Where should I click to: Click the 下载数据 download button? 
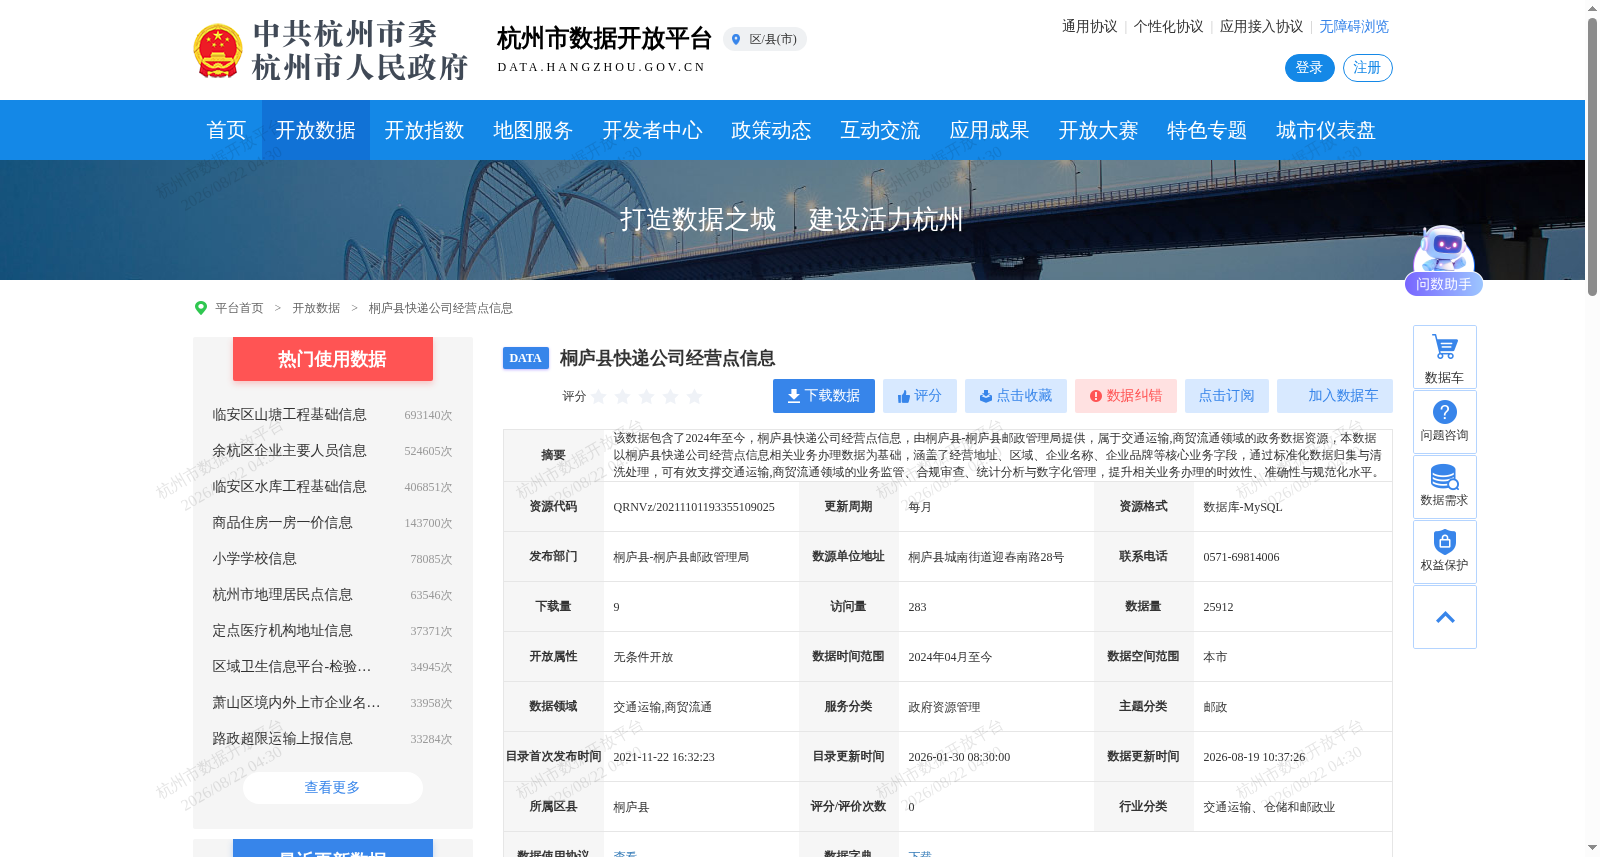pos(824,396)
